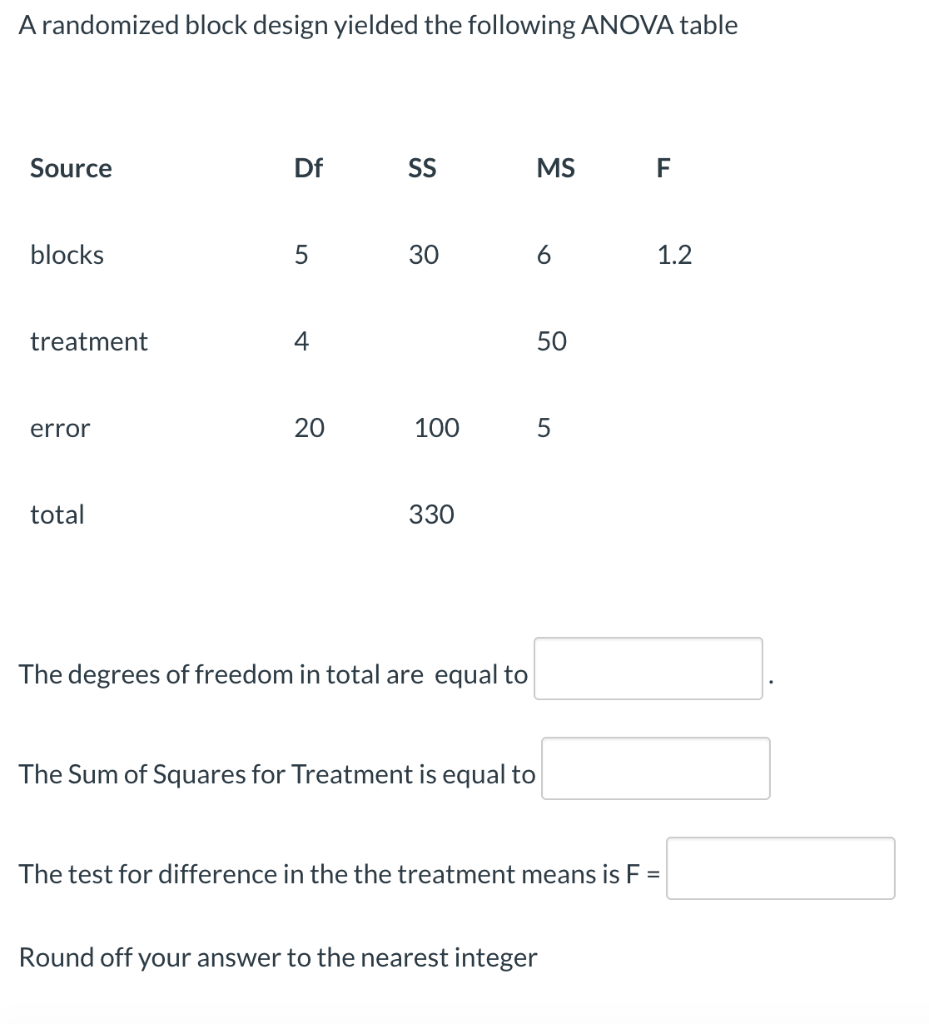
Task: Click the Df column header
Action: tap(307, 168)
